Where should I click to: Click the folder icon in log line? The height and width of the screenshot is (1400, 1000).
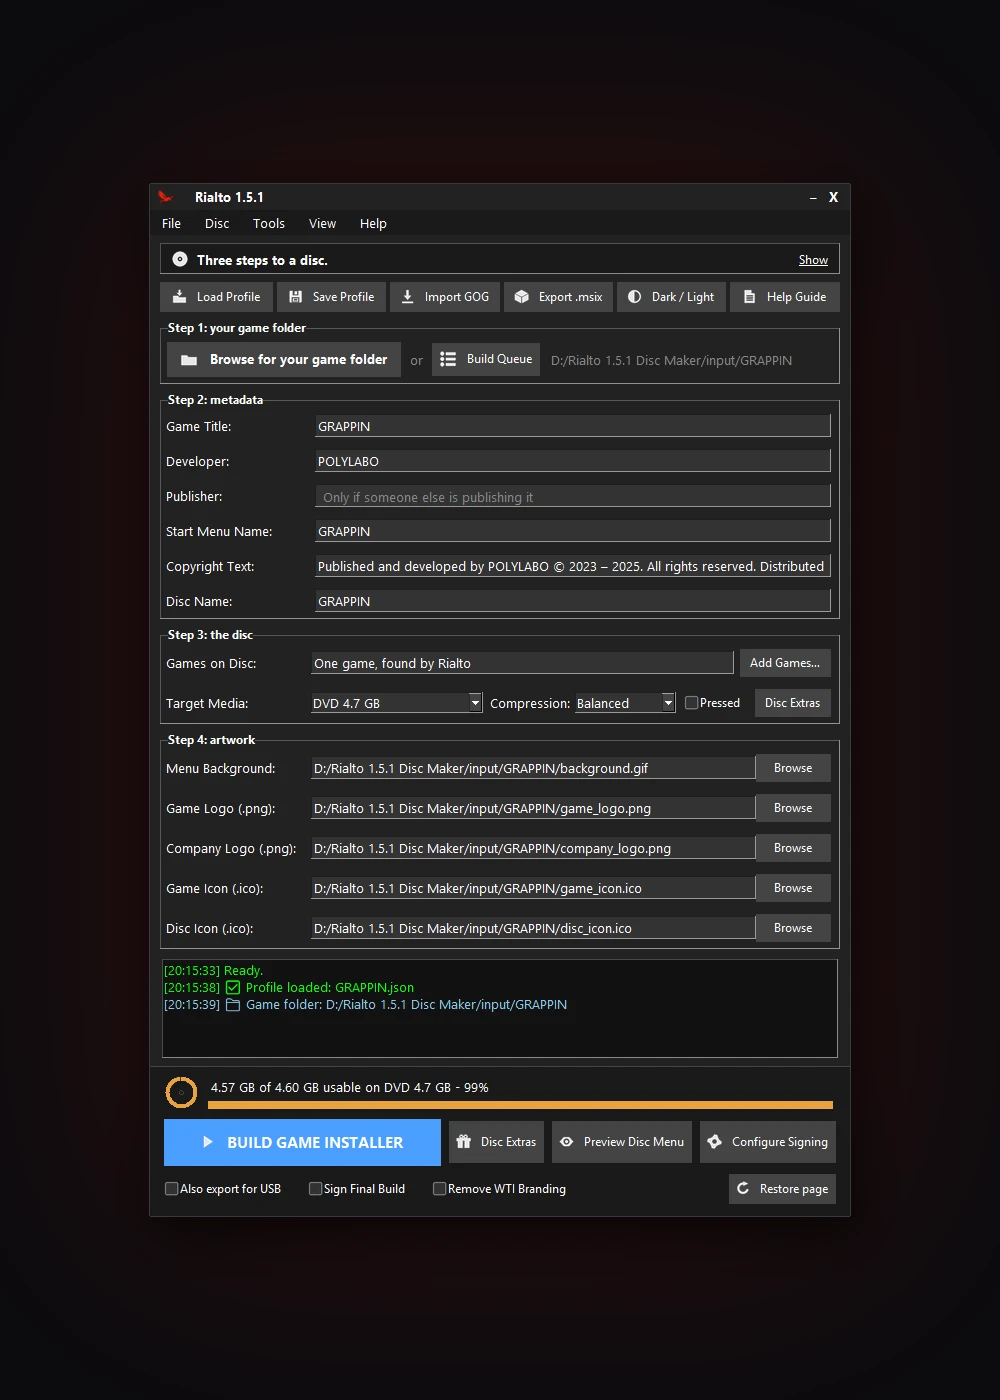point(233,1005)
